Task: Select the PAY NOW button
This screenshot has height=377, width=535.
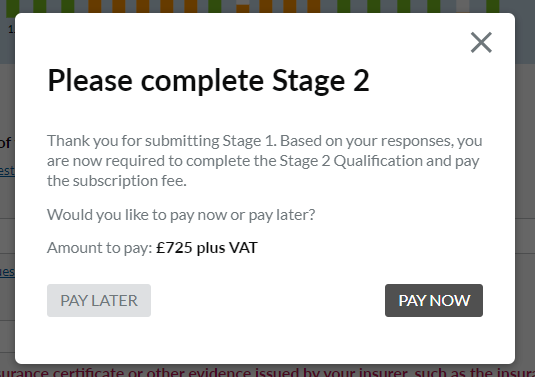Action: coord(434,300)
